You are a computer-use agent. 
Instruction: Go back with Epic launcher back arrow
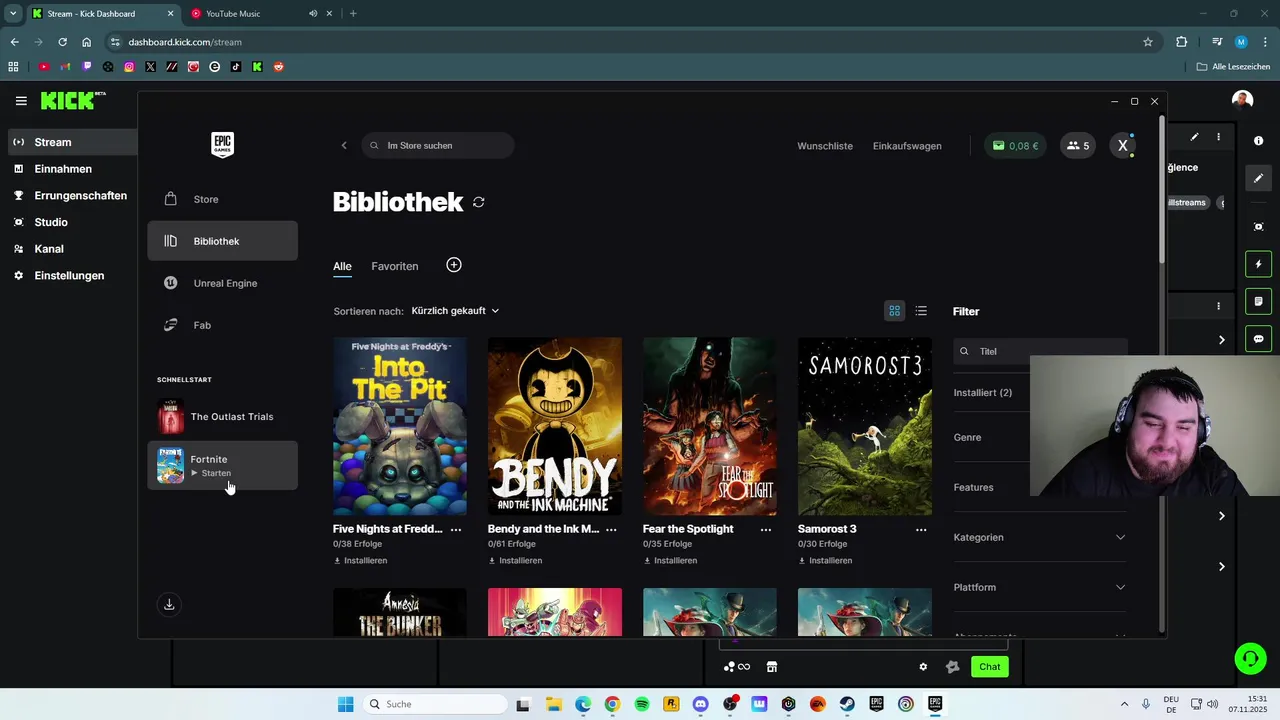pos(344,146)
